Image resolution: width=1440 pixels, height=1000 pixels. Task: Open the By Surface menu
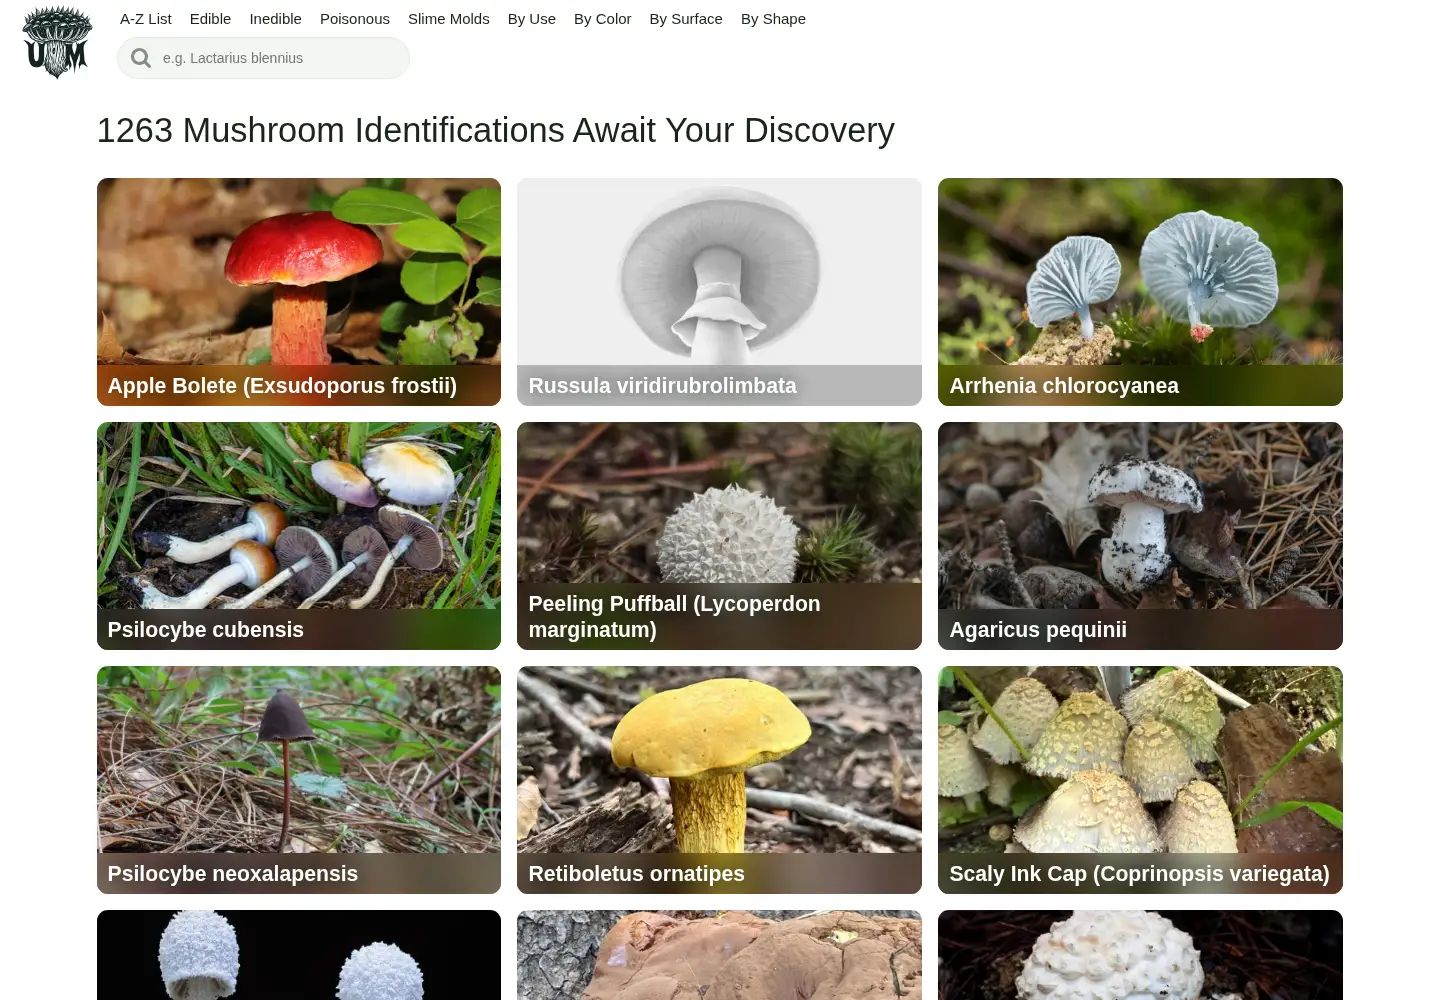click(686, 19)
